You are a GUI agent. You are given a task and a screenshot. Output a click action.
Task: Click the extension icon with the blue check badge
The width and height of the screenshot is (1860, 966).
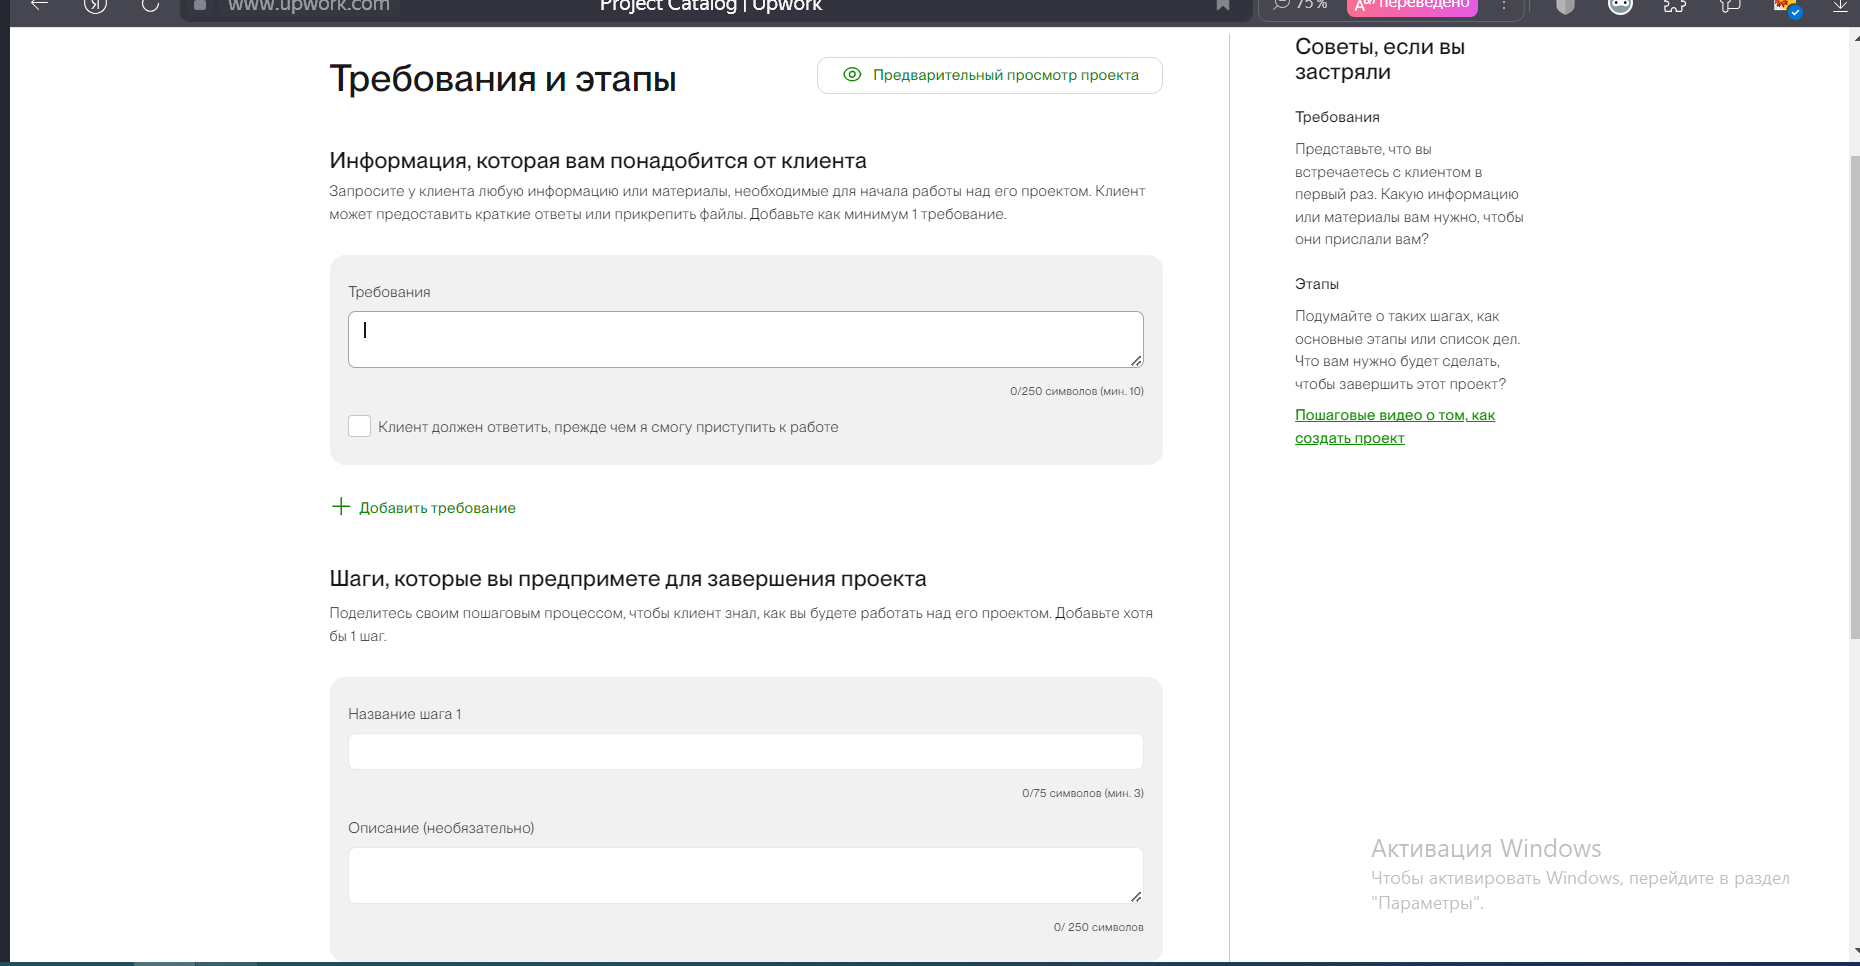pos(1787,8)
